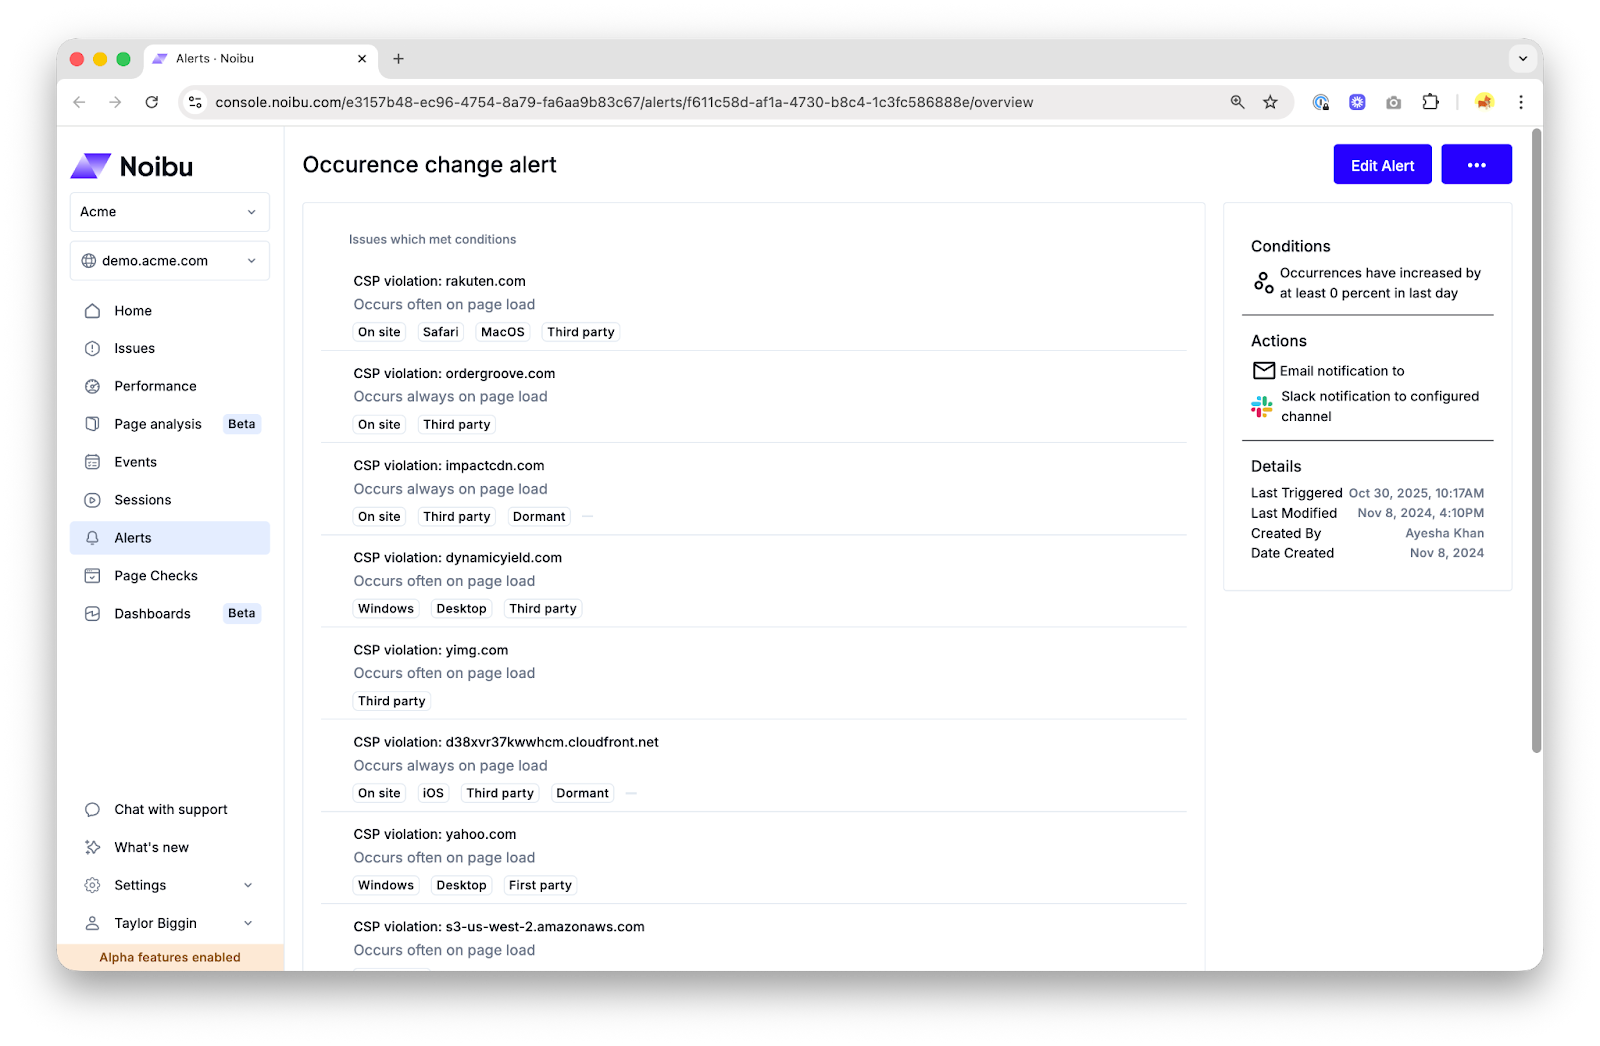The width and height of the screenshot is (1600, 1046).
Task: Click the Events calendar icon
Action: [x=93, y=462]
